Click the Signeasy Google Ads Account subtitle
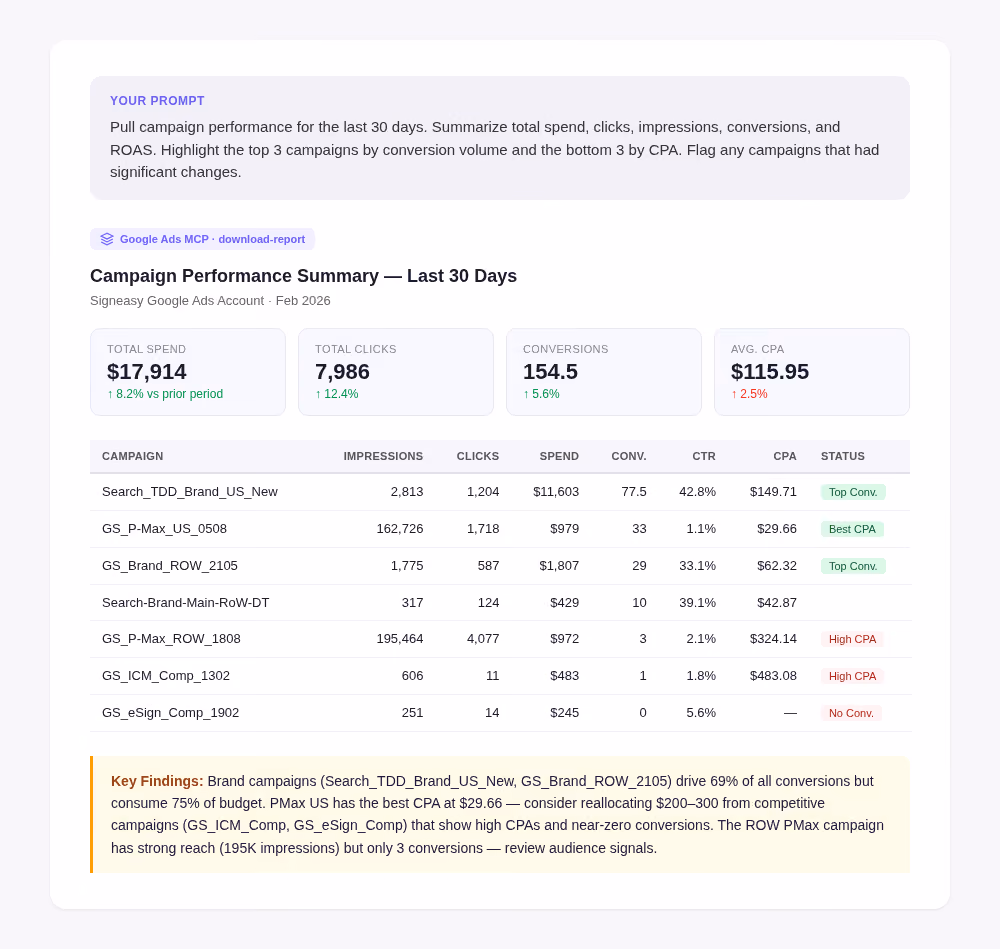 click(210, 301)
